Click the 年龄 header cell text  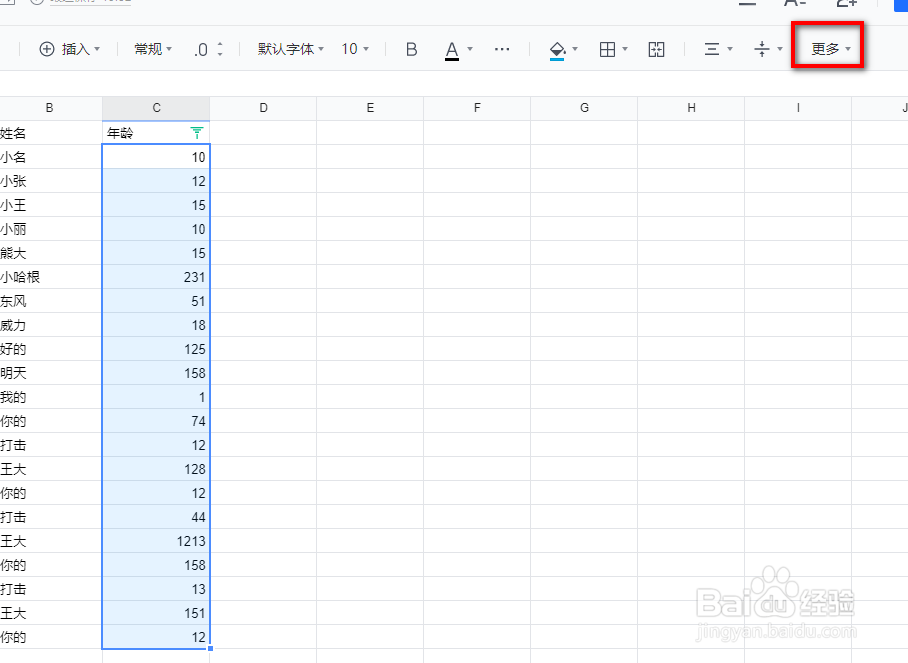coord(120,133)
